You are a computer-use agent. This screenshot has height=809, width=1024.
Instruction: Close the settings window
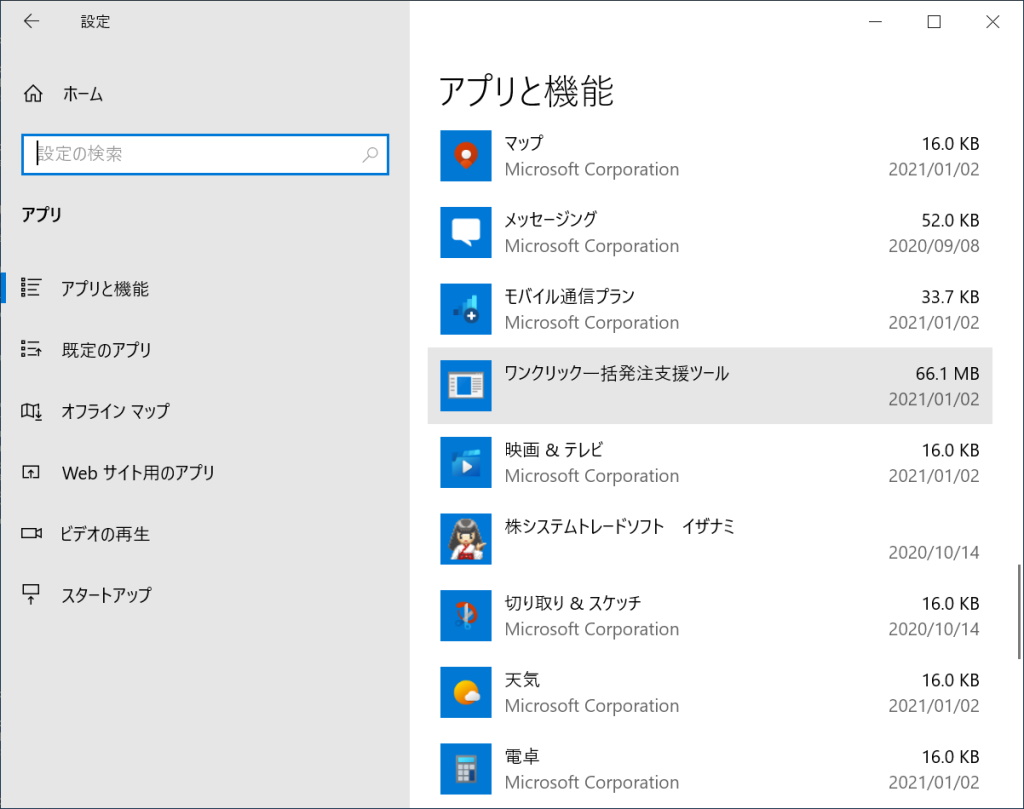[x=993, y=22]
